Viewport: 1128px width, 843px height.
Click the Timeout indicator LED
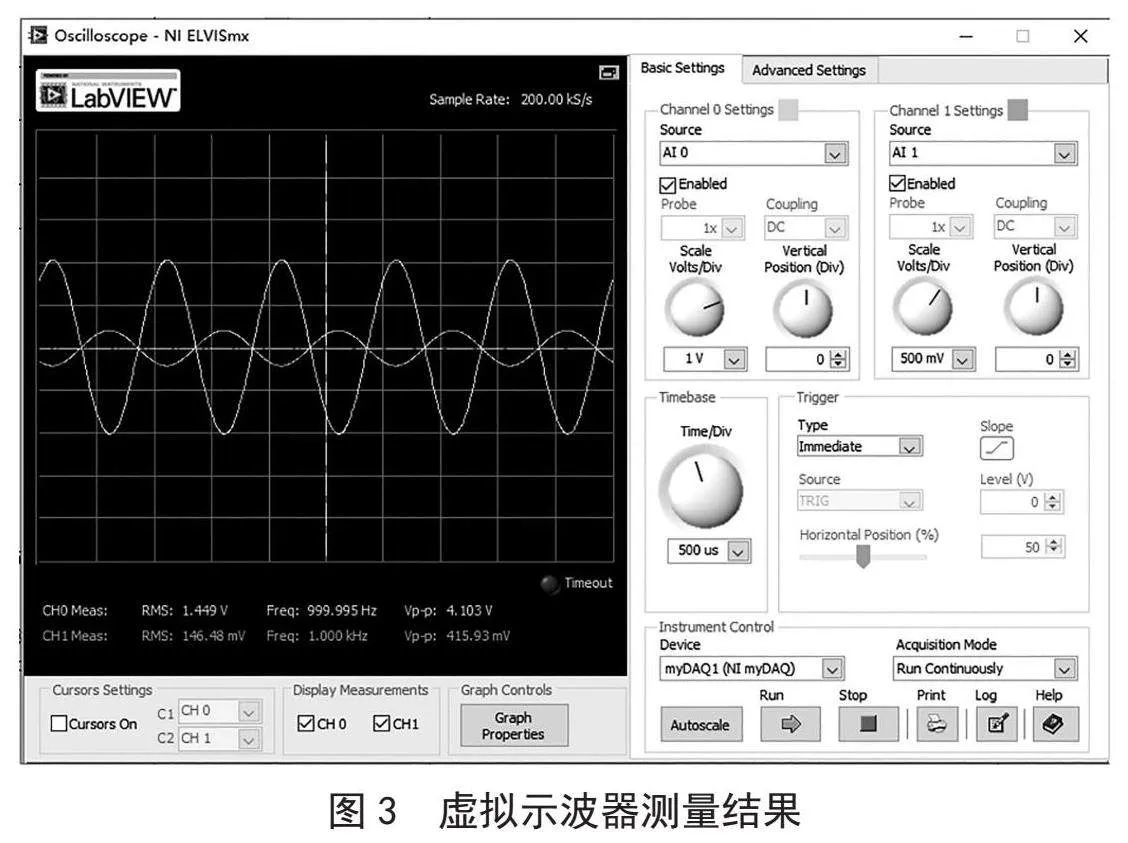(x=550, y=583)
